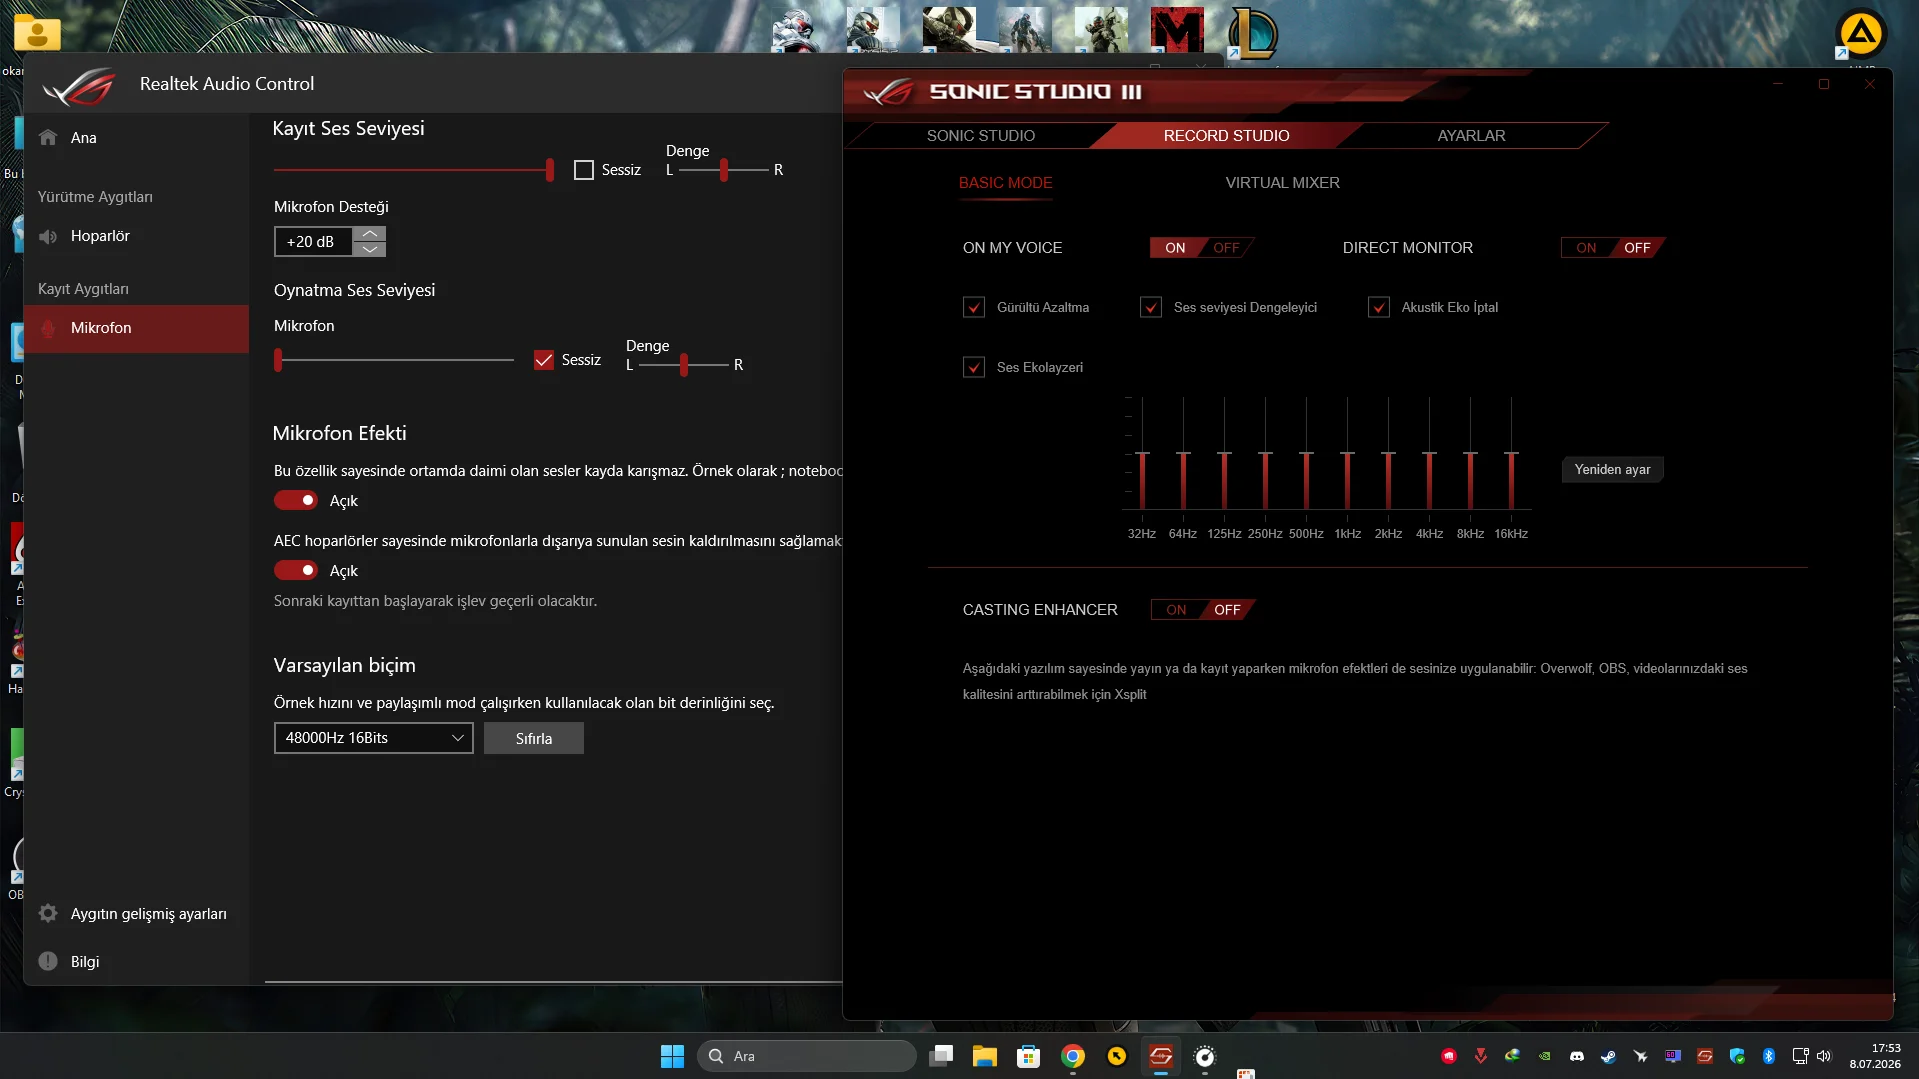The width and height of the screenshot is (1919, 1079).
Task: Open AYARLAR tab
Action: 1471,136
